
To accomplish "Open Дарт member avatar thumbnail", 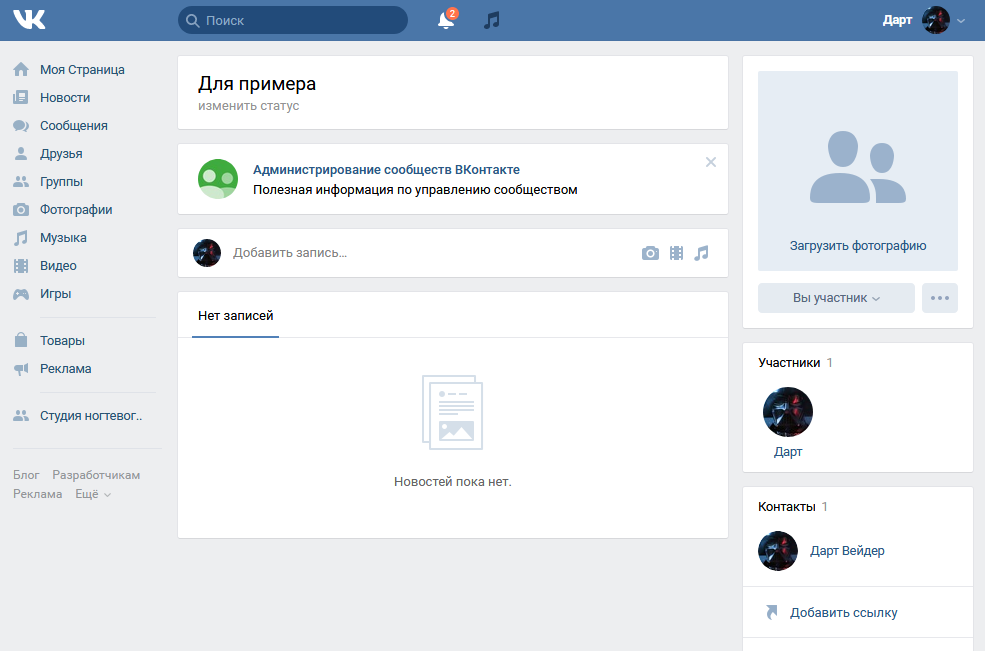I will pos(788,412).
